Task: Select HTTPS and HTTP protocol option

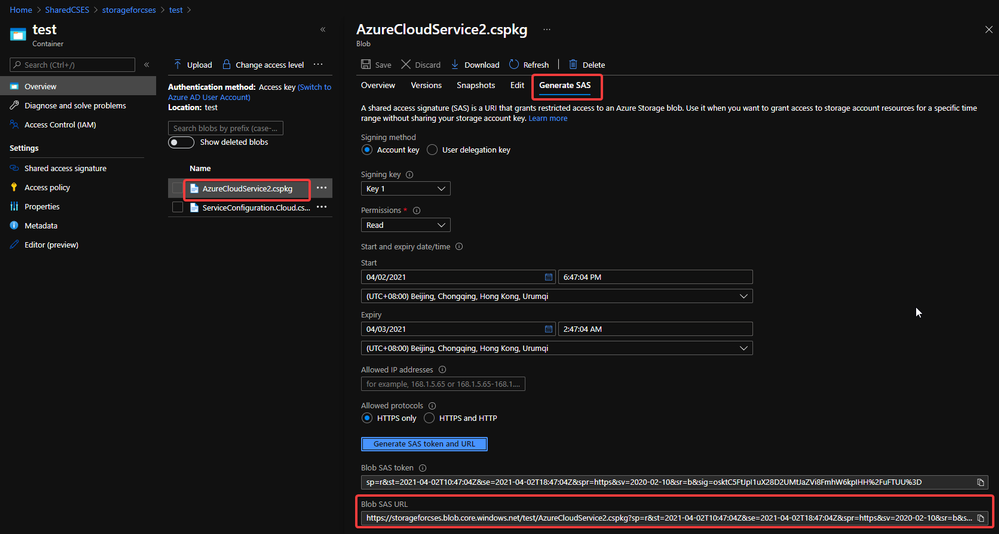Action: pyautogui.click(x=429, y=418)
